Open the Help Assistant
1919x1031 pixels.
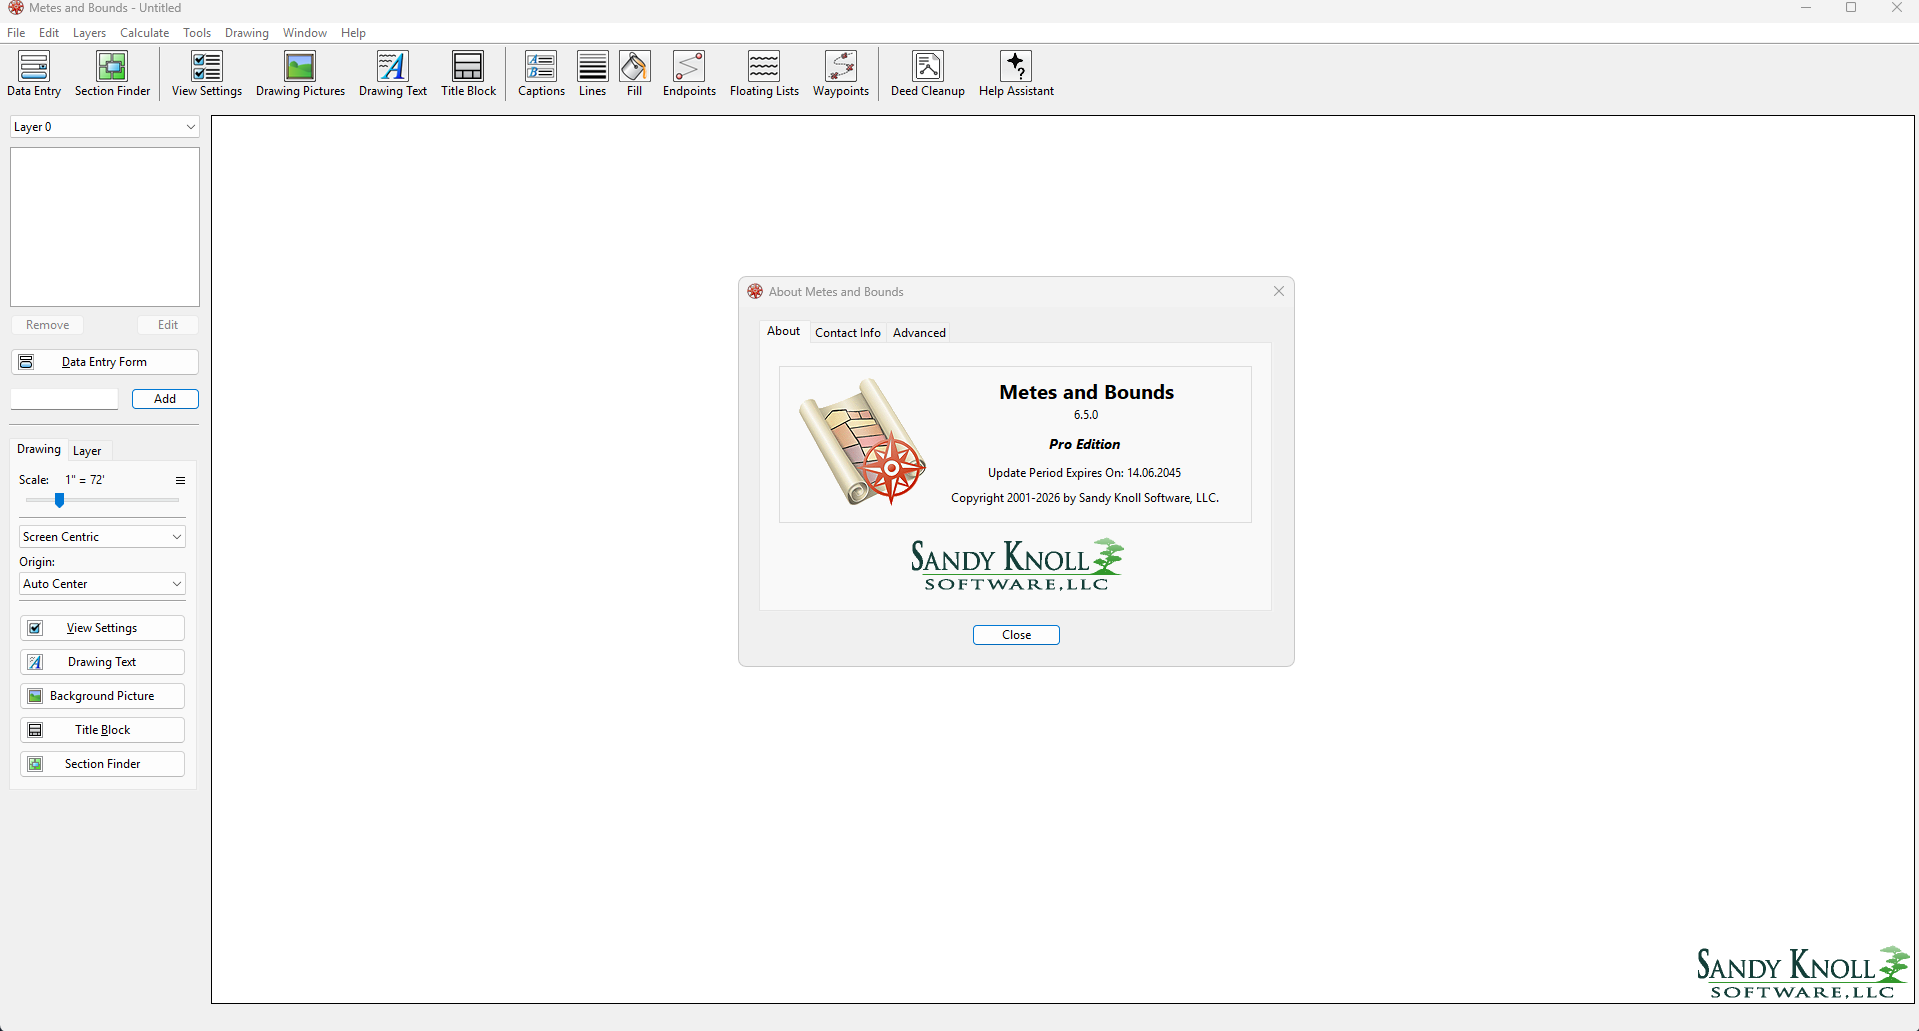click(1016, 74)
